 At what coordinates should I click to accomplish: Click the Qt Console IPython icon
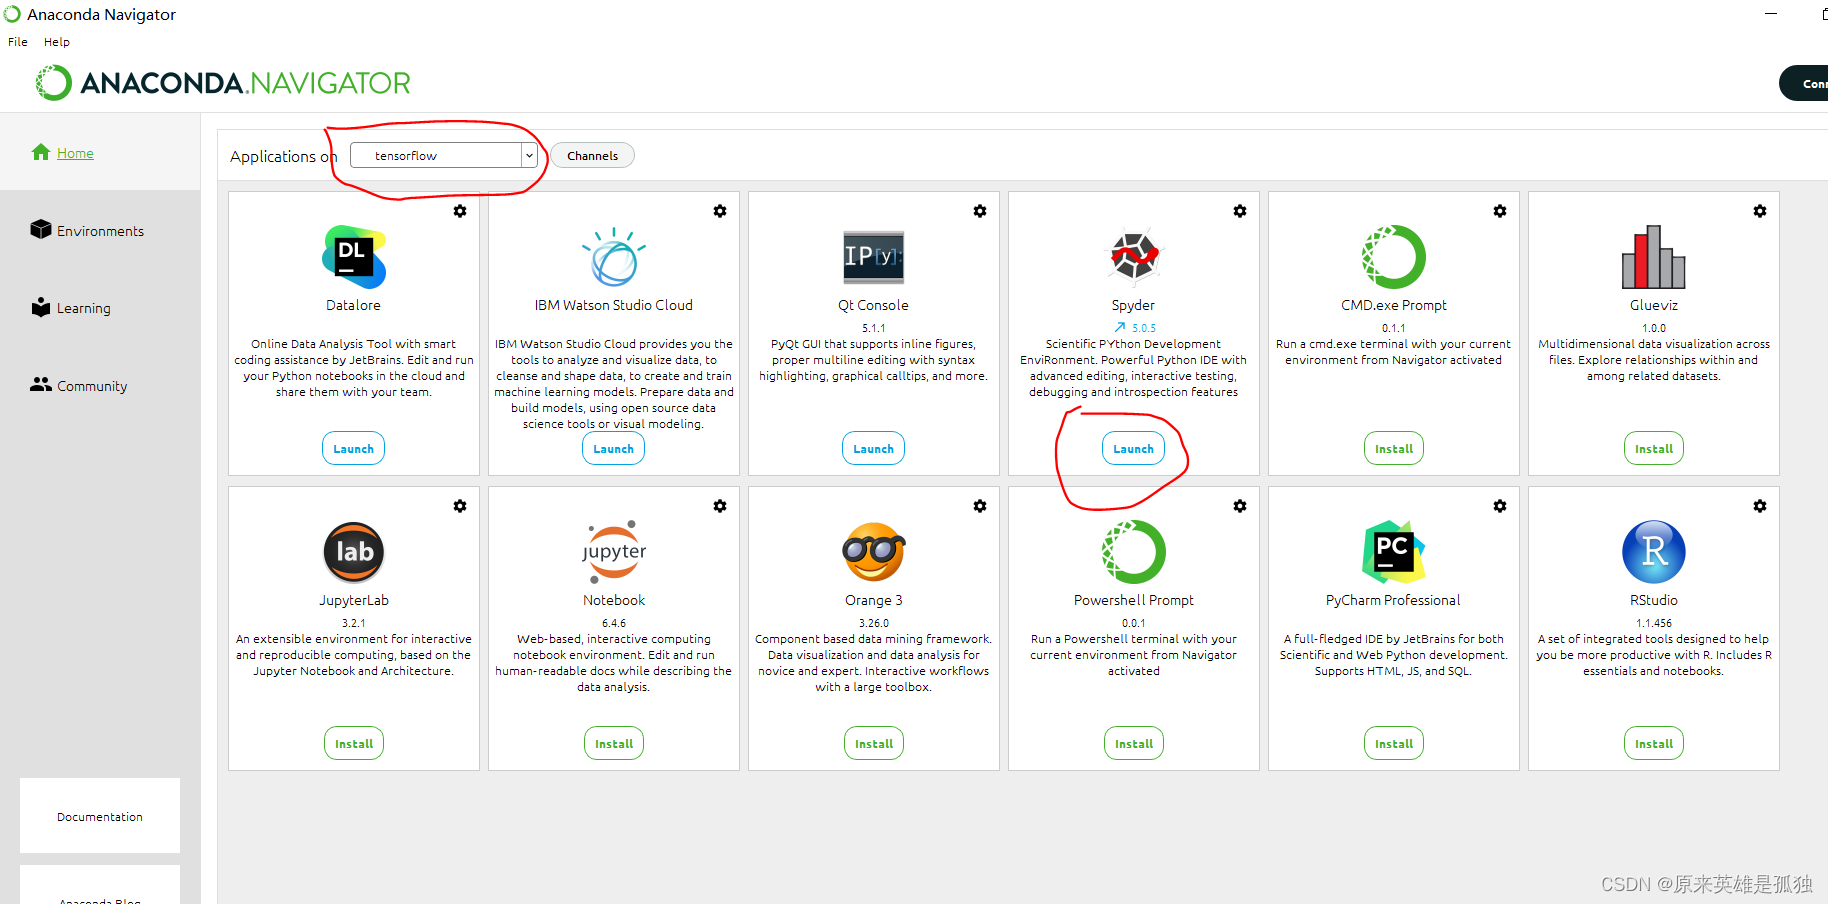pyautogui.click(x=874, y=257)
